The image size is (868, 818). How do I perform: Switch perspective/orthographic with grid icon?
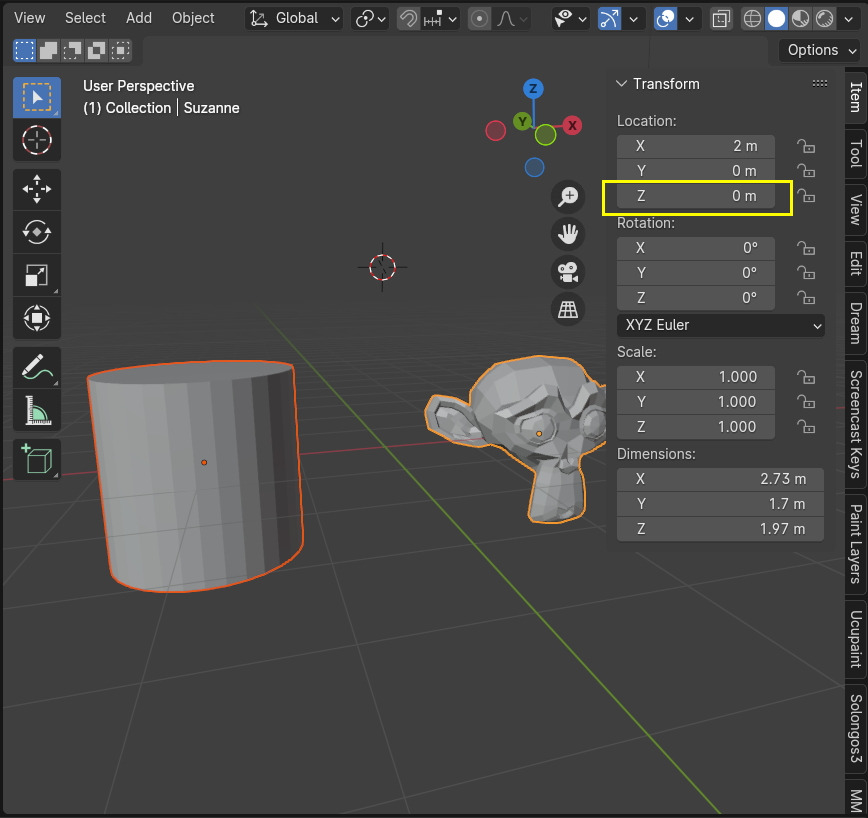point(568,309)
